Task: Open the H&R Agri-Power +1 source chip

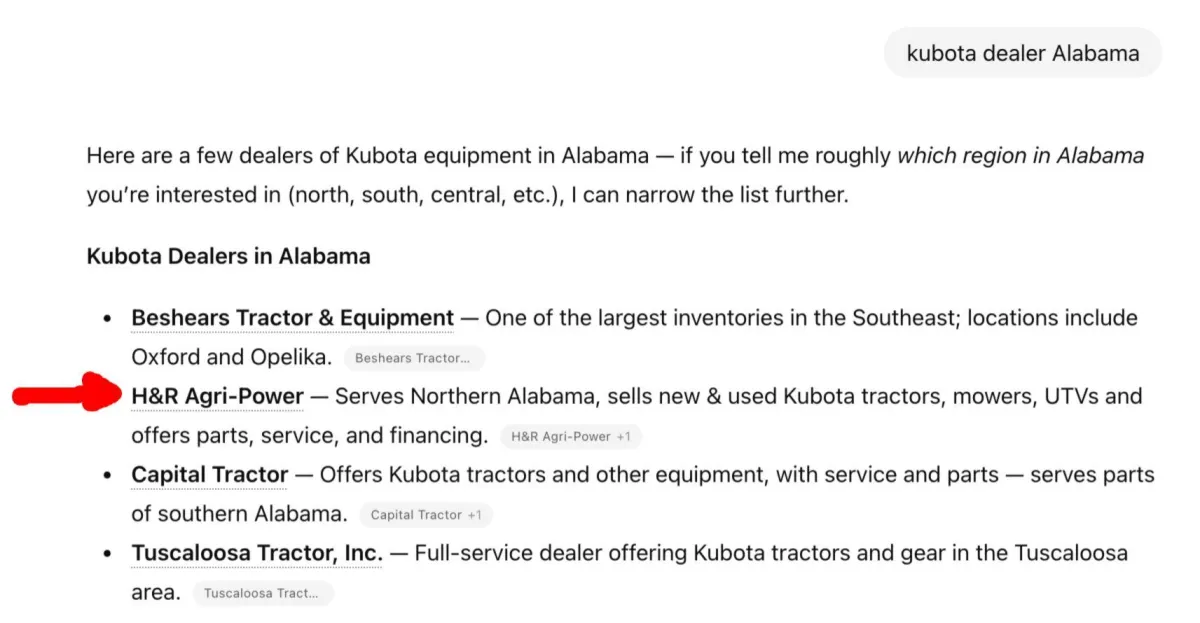Action: (x=571, y=436)
